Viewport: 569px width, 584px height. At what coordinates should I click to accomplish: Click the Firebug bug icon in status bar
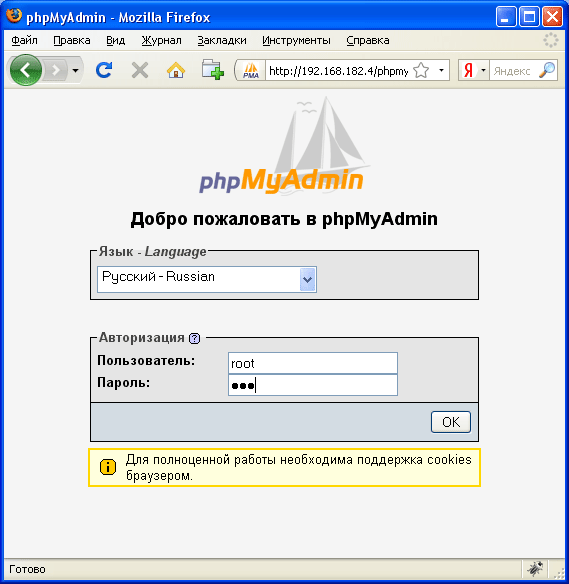click(535, 568)
